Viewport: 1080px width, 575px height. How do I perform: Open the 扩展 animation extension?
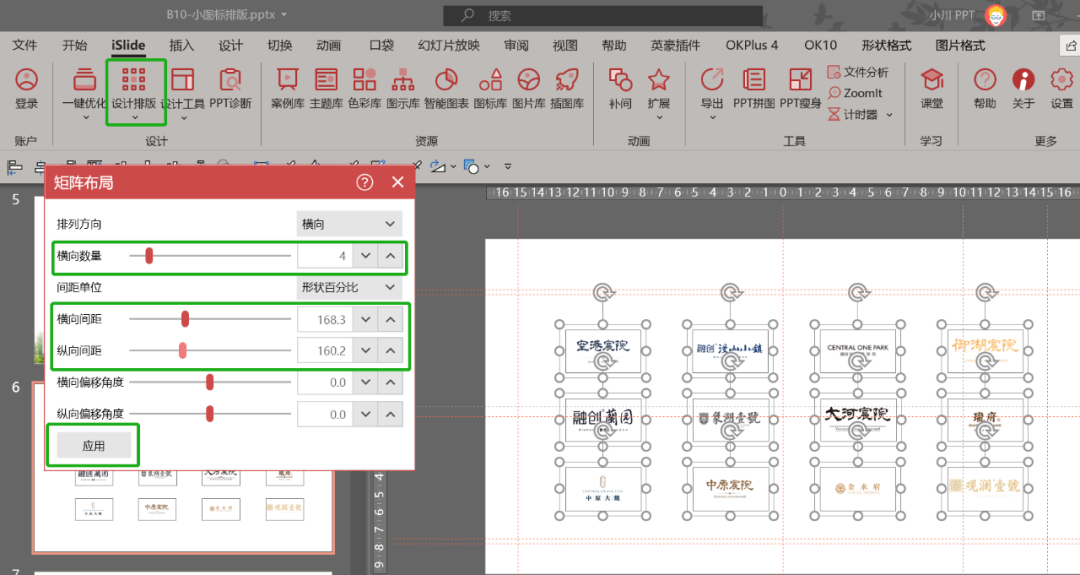pos(659,93)
